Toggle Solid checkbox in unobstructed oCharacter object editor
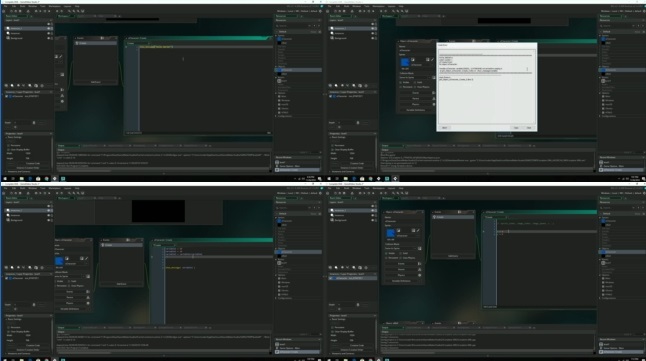 [401, 253]
